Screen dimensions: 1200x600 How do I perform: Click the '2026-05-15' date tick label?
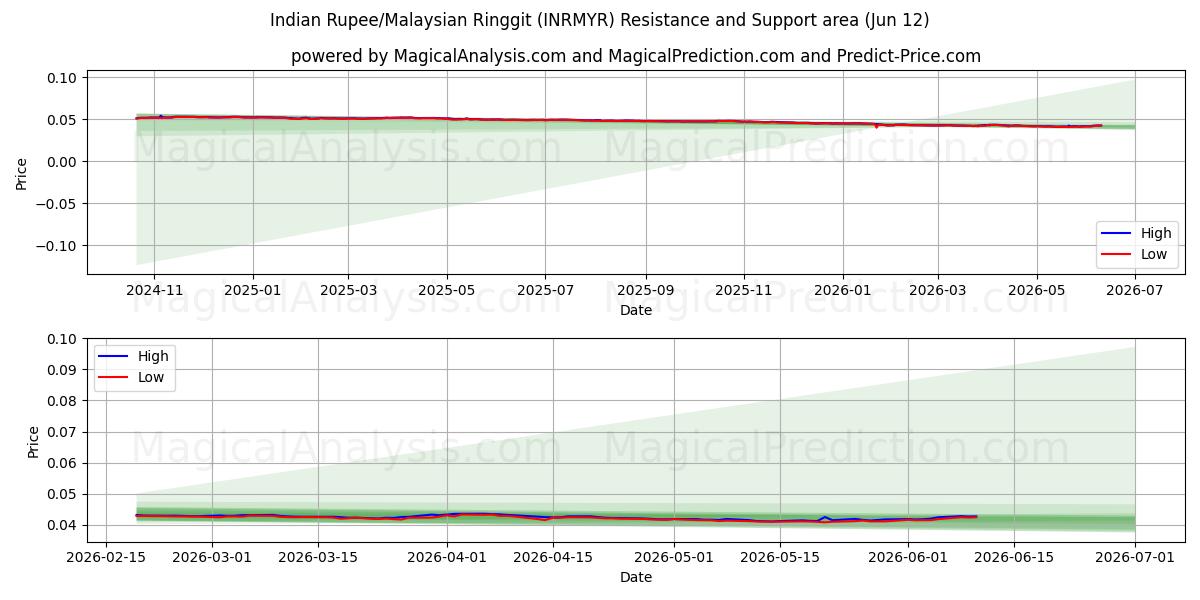tap(780, 558)
